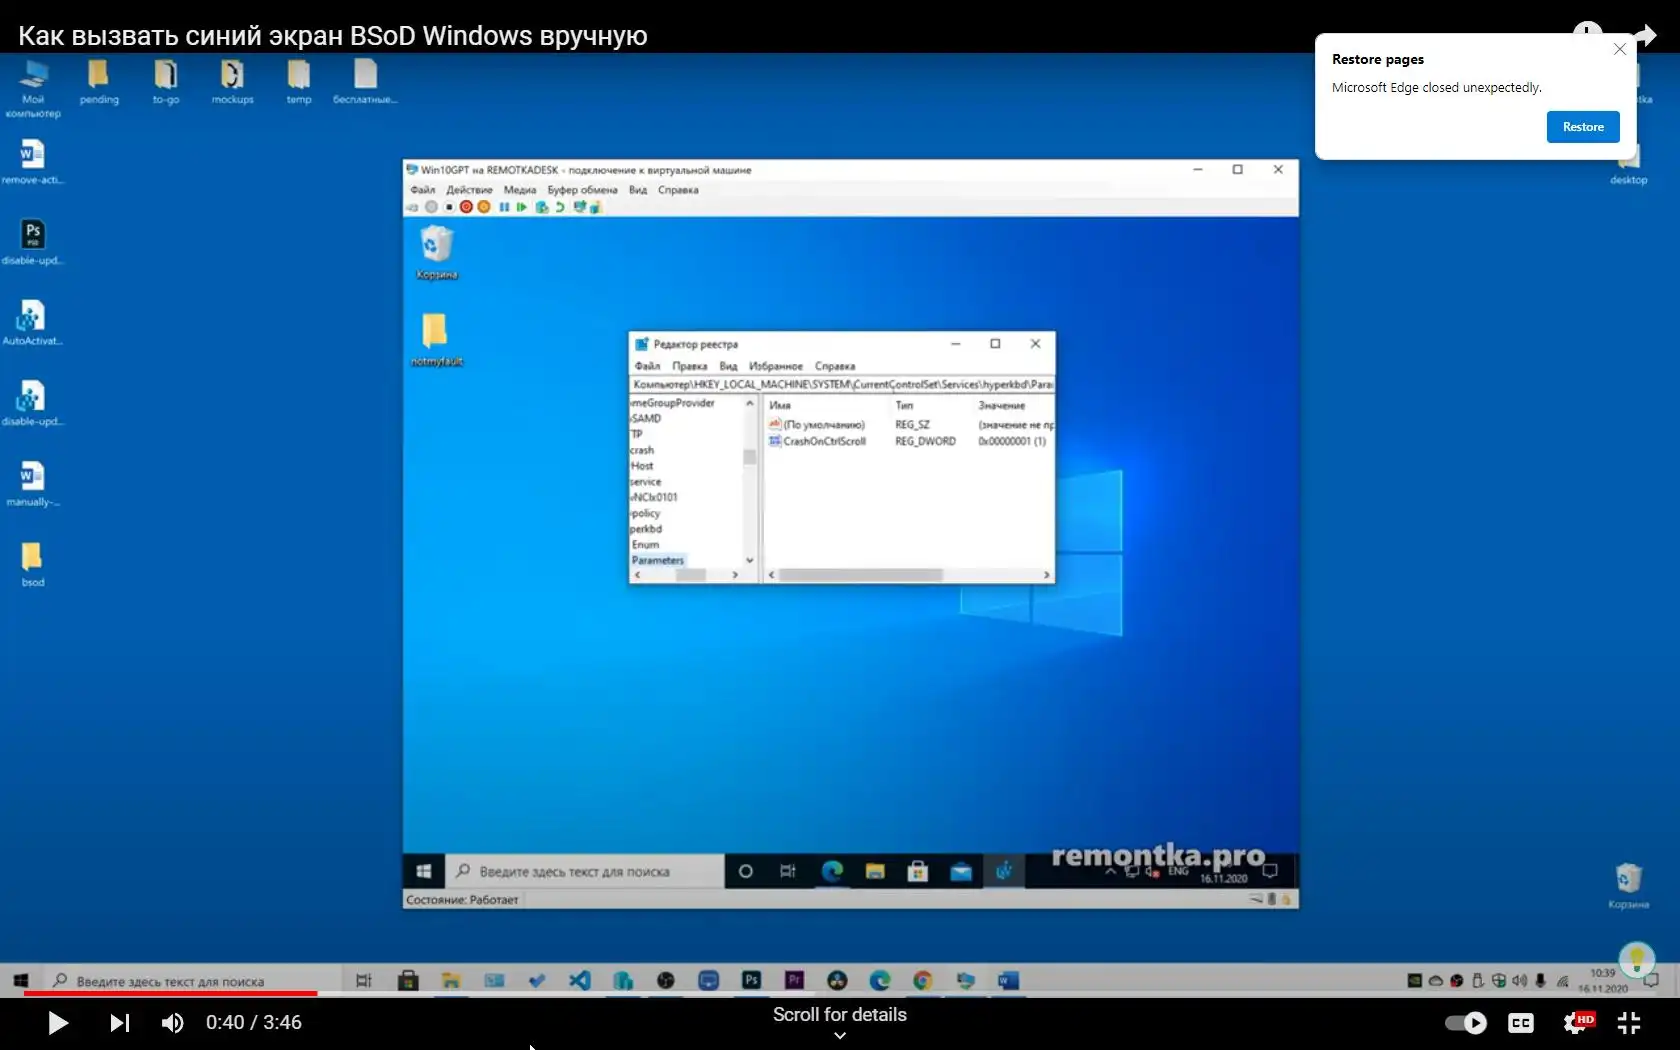Click values pane horizontal scrollbar right arrow
The height and width of the screenshot is (1050, 1680).
(1047, 575)
